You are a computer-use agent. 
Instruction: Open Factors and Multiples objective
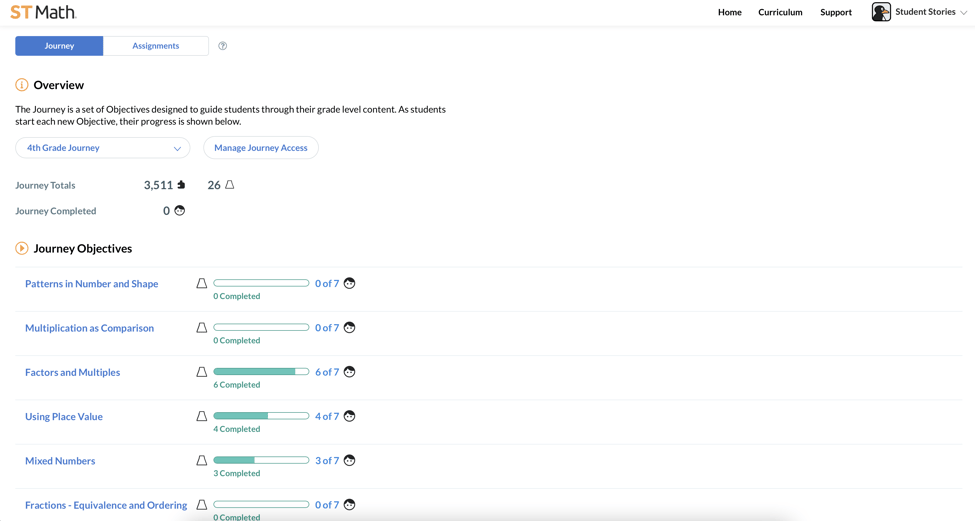(x=73, y=372)
